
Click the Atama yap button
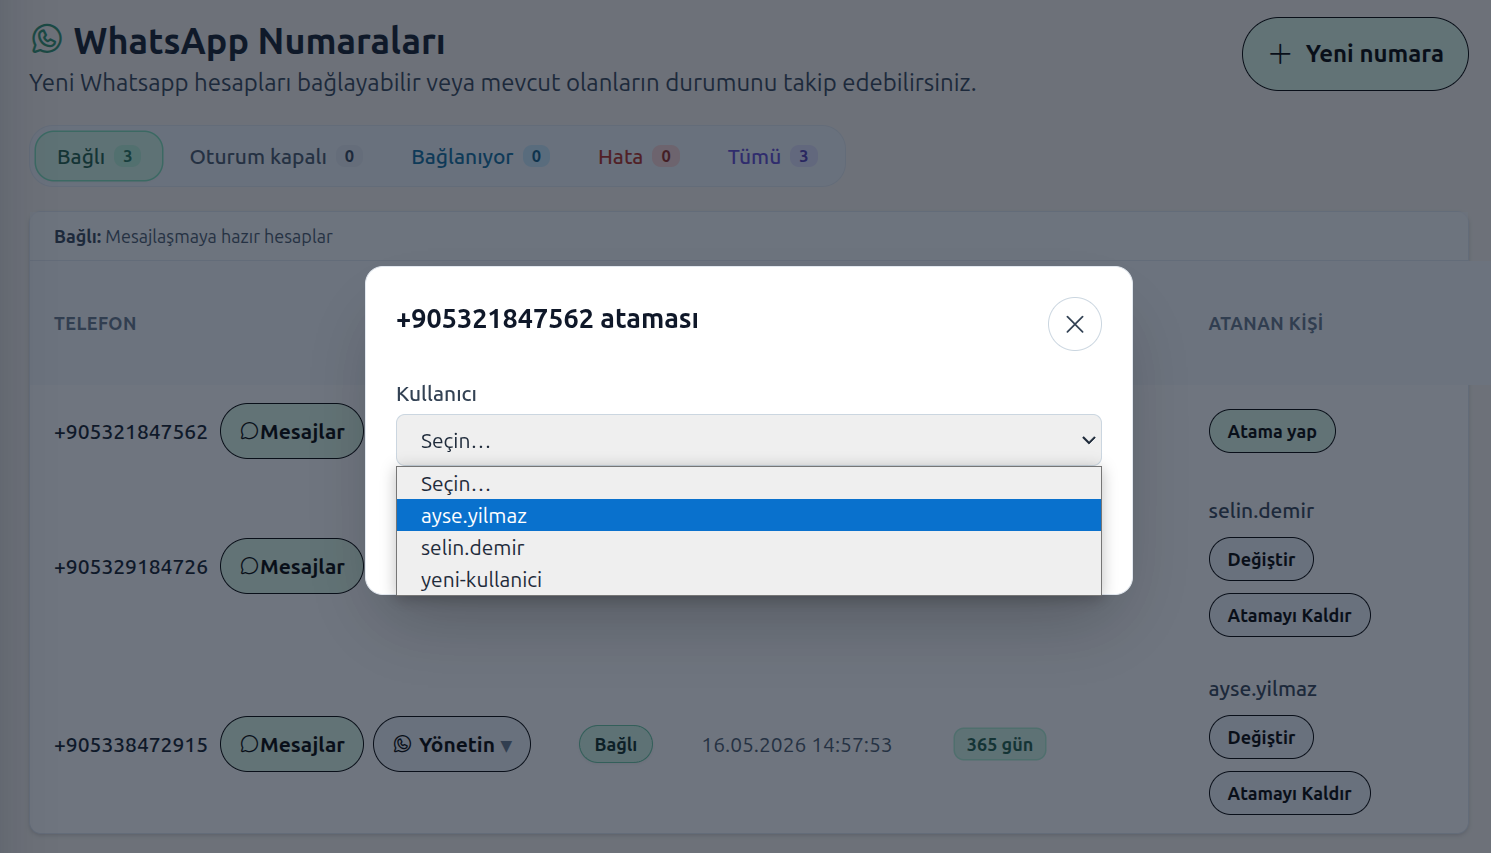point(1272,431)
